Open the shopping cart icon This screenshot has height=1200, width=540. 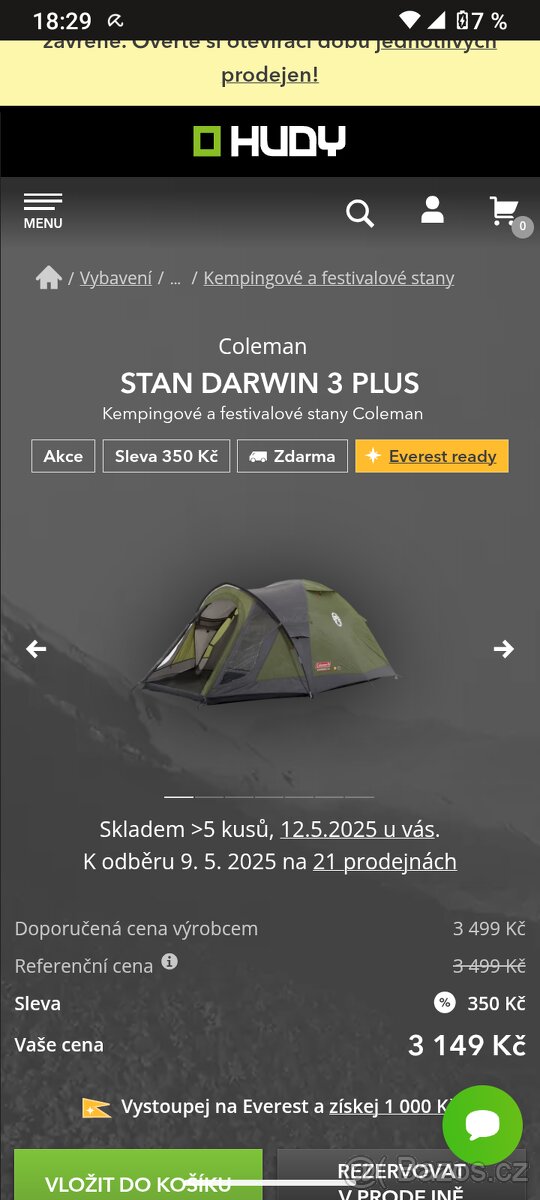click(x=505, y=211)
